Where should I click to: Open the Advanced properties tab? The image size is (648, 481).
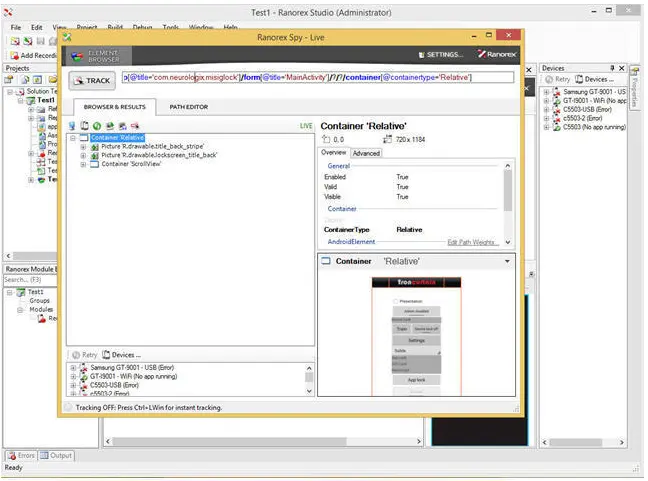click(x=366, y=153)
